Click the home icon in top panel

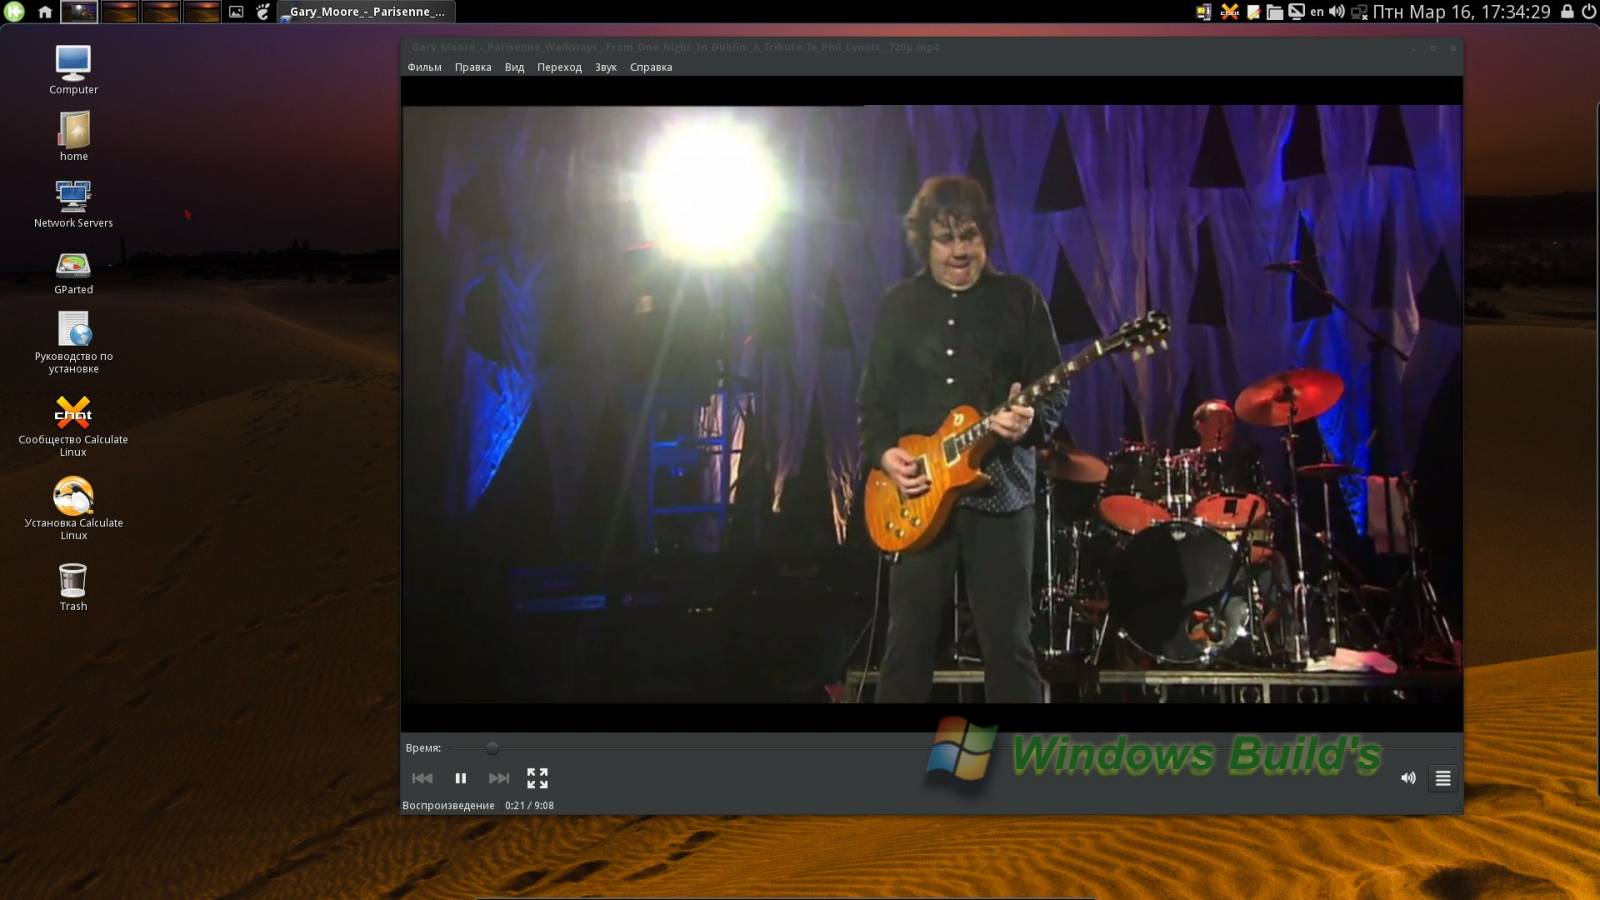tap(44, 12)
